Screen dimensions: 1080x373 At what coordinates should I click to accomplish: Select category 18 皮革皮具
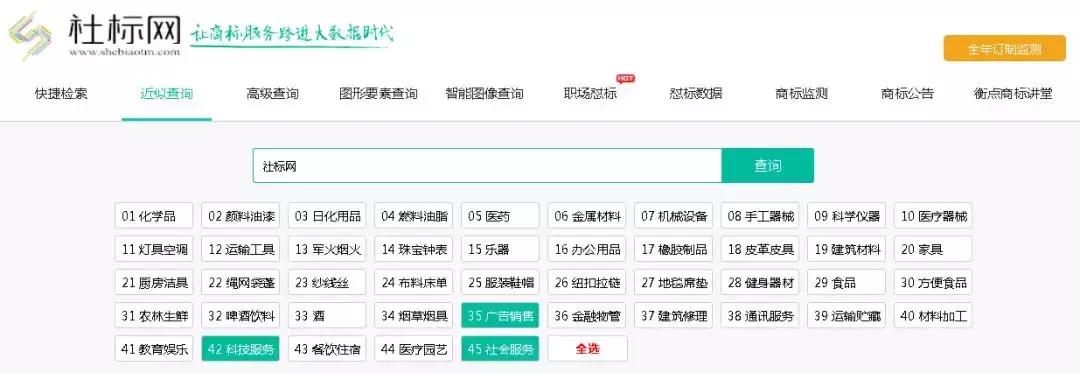point(760,249)
